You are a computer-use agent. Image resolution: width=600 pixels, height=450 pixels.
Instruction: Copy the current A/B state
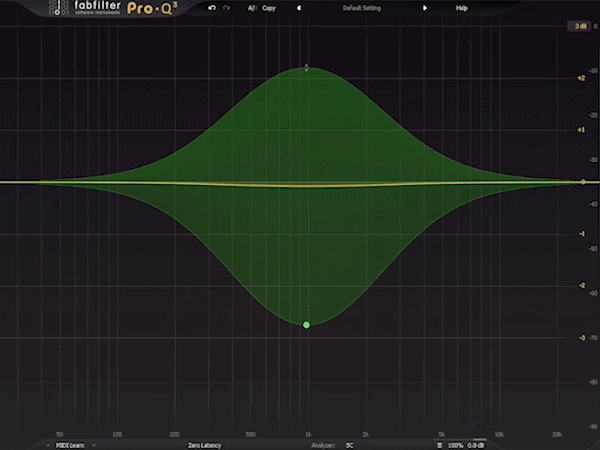point(269,8)
